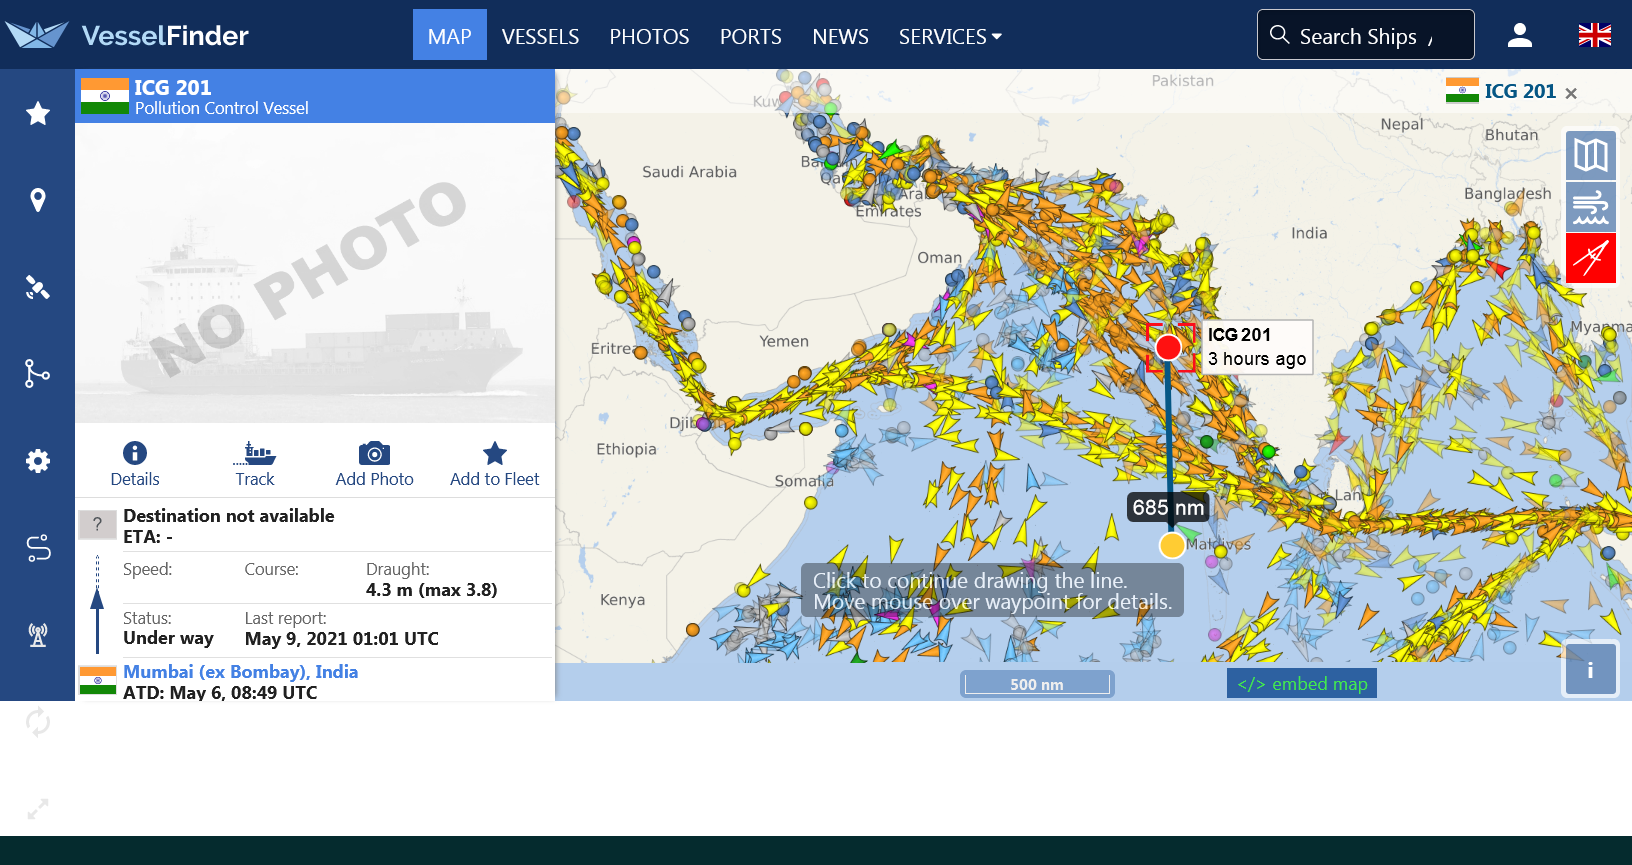1632x865 pixels.
Task: Click the magnifier search icon
Action: 1279,35
